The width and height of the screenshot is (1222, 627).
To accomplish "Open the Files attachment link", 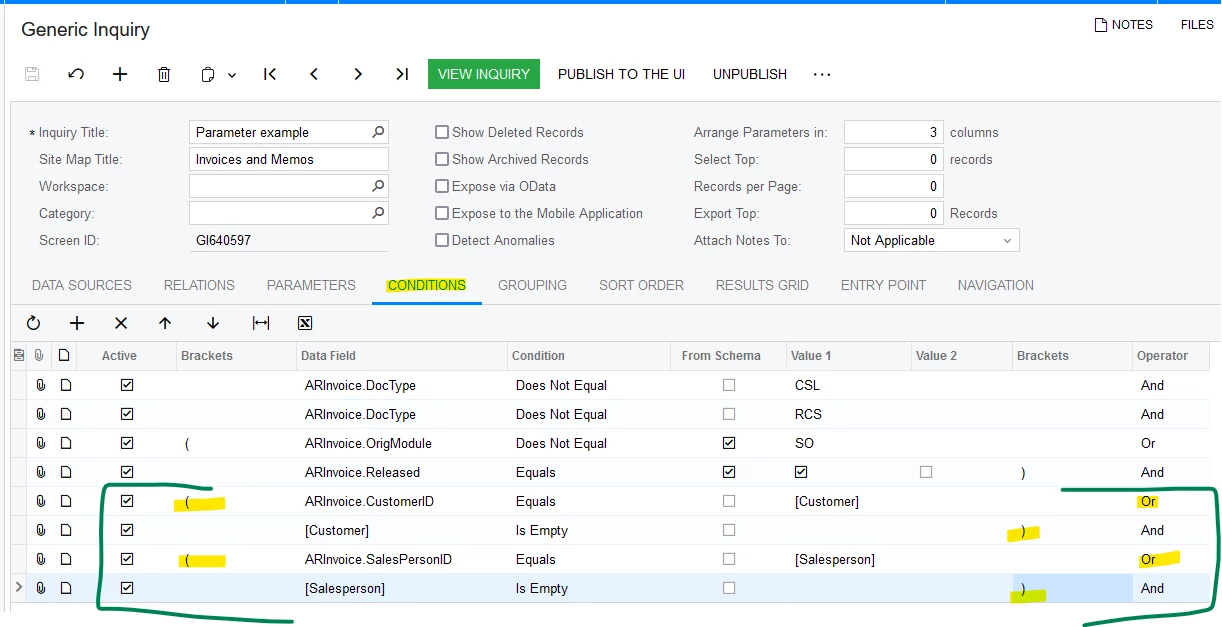I will click(1197, 25).
